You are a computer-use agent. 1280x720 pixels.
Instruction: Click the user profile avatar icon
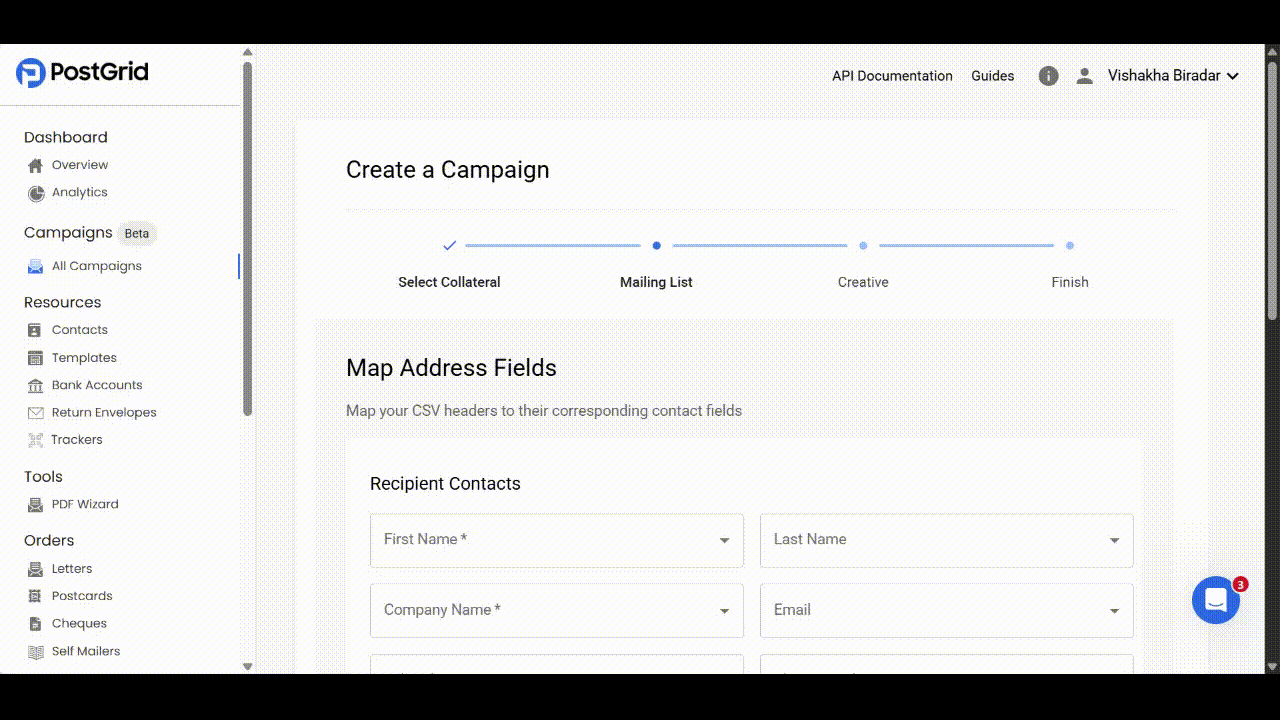click(1084, 76)
